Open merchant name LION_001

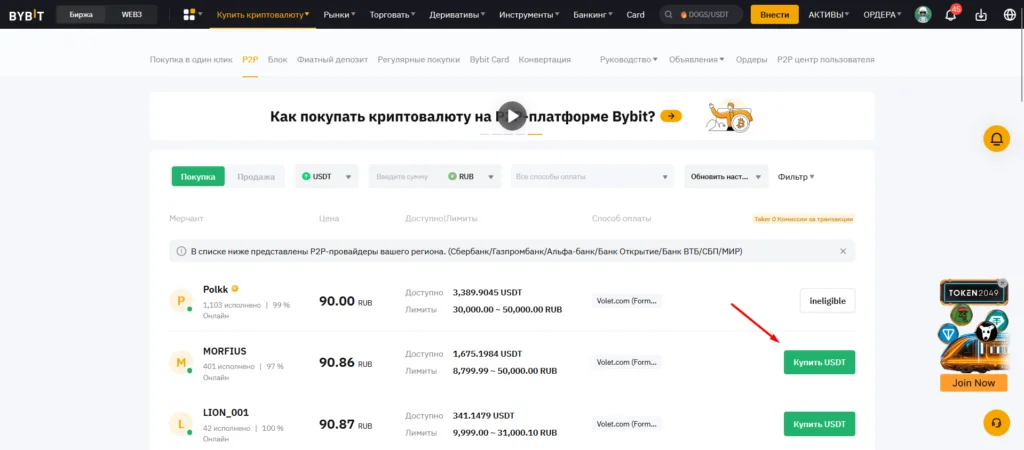click(226, 413)
